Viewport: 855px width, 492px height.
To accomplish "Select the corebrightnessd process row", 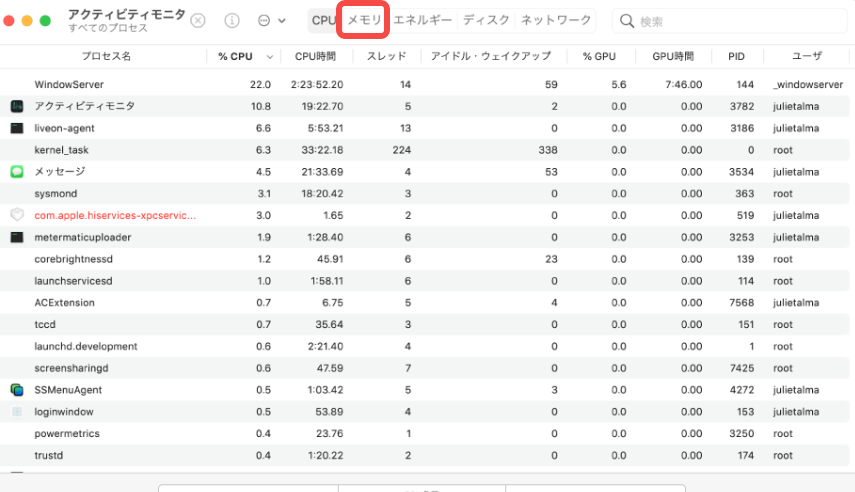I will click(425, 259).
